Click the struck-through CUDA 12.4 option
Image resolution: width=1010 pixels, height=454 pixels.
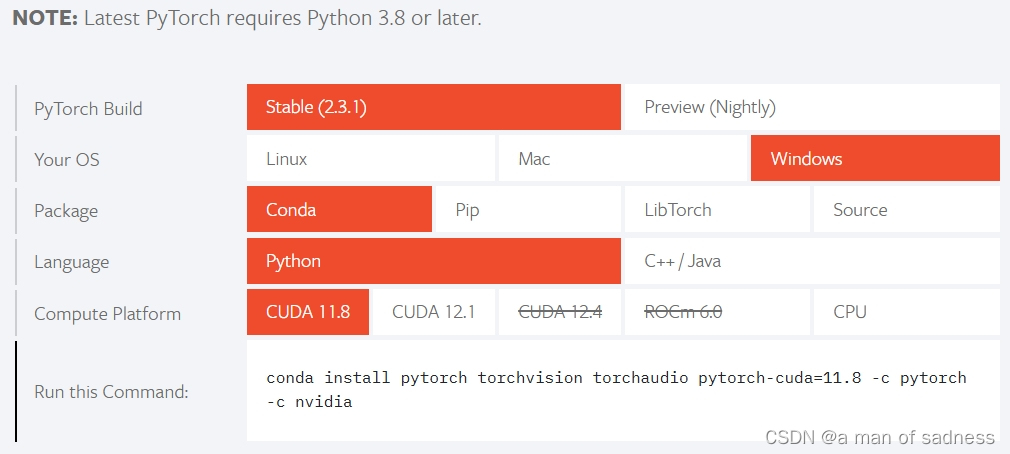pos(560,312)
